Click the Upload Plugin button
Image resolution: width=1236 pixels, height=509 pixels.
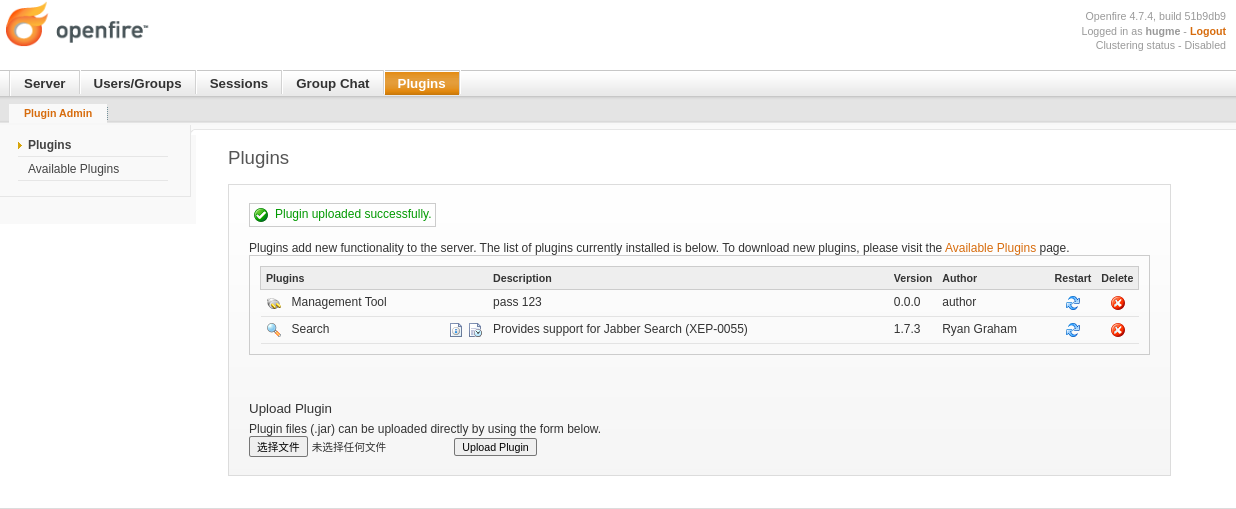[495, 447]
